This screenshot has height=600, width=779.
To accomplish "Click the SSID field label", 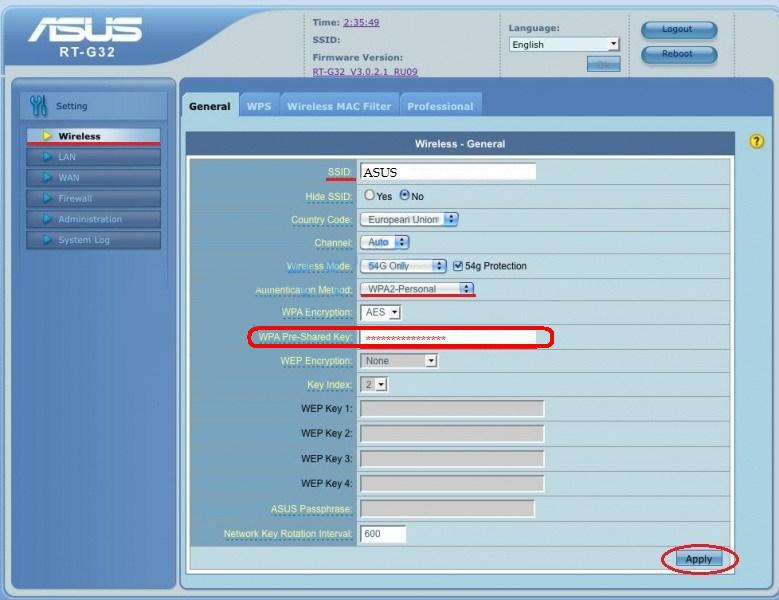I will coord(340,172).
